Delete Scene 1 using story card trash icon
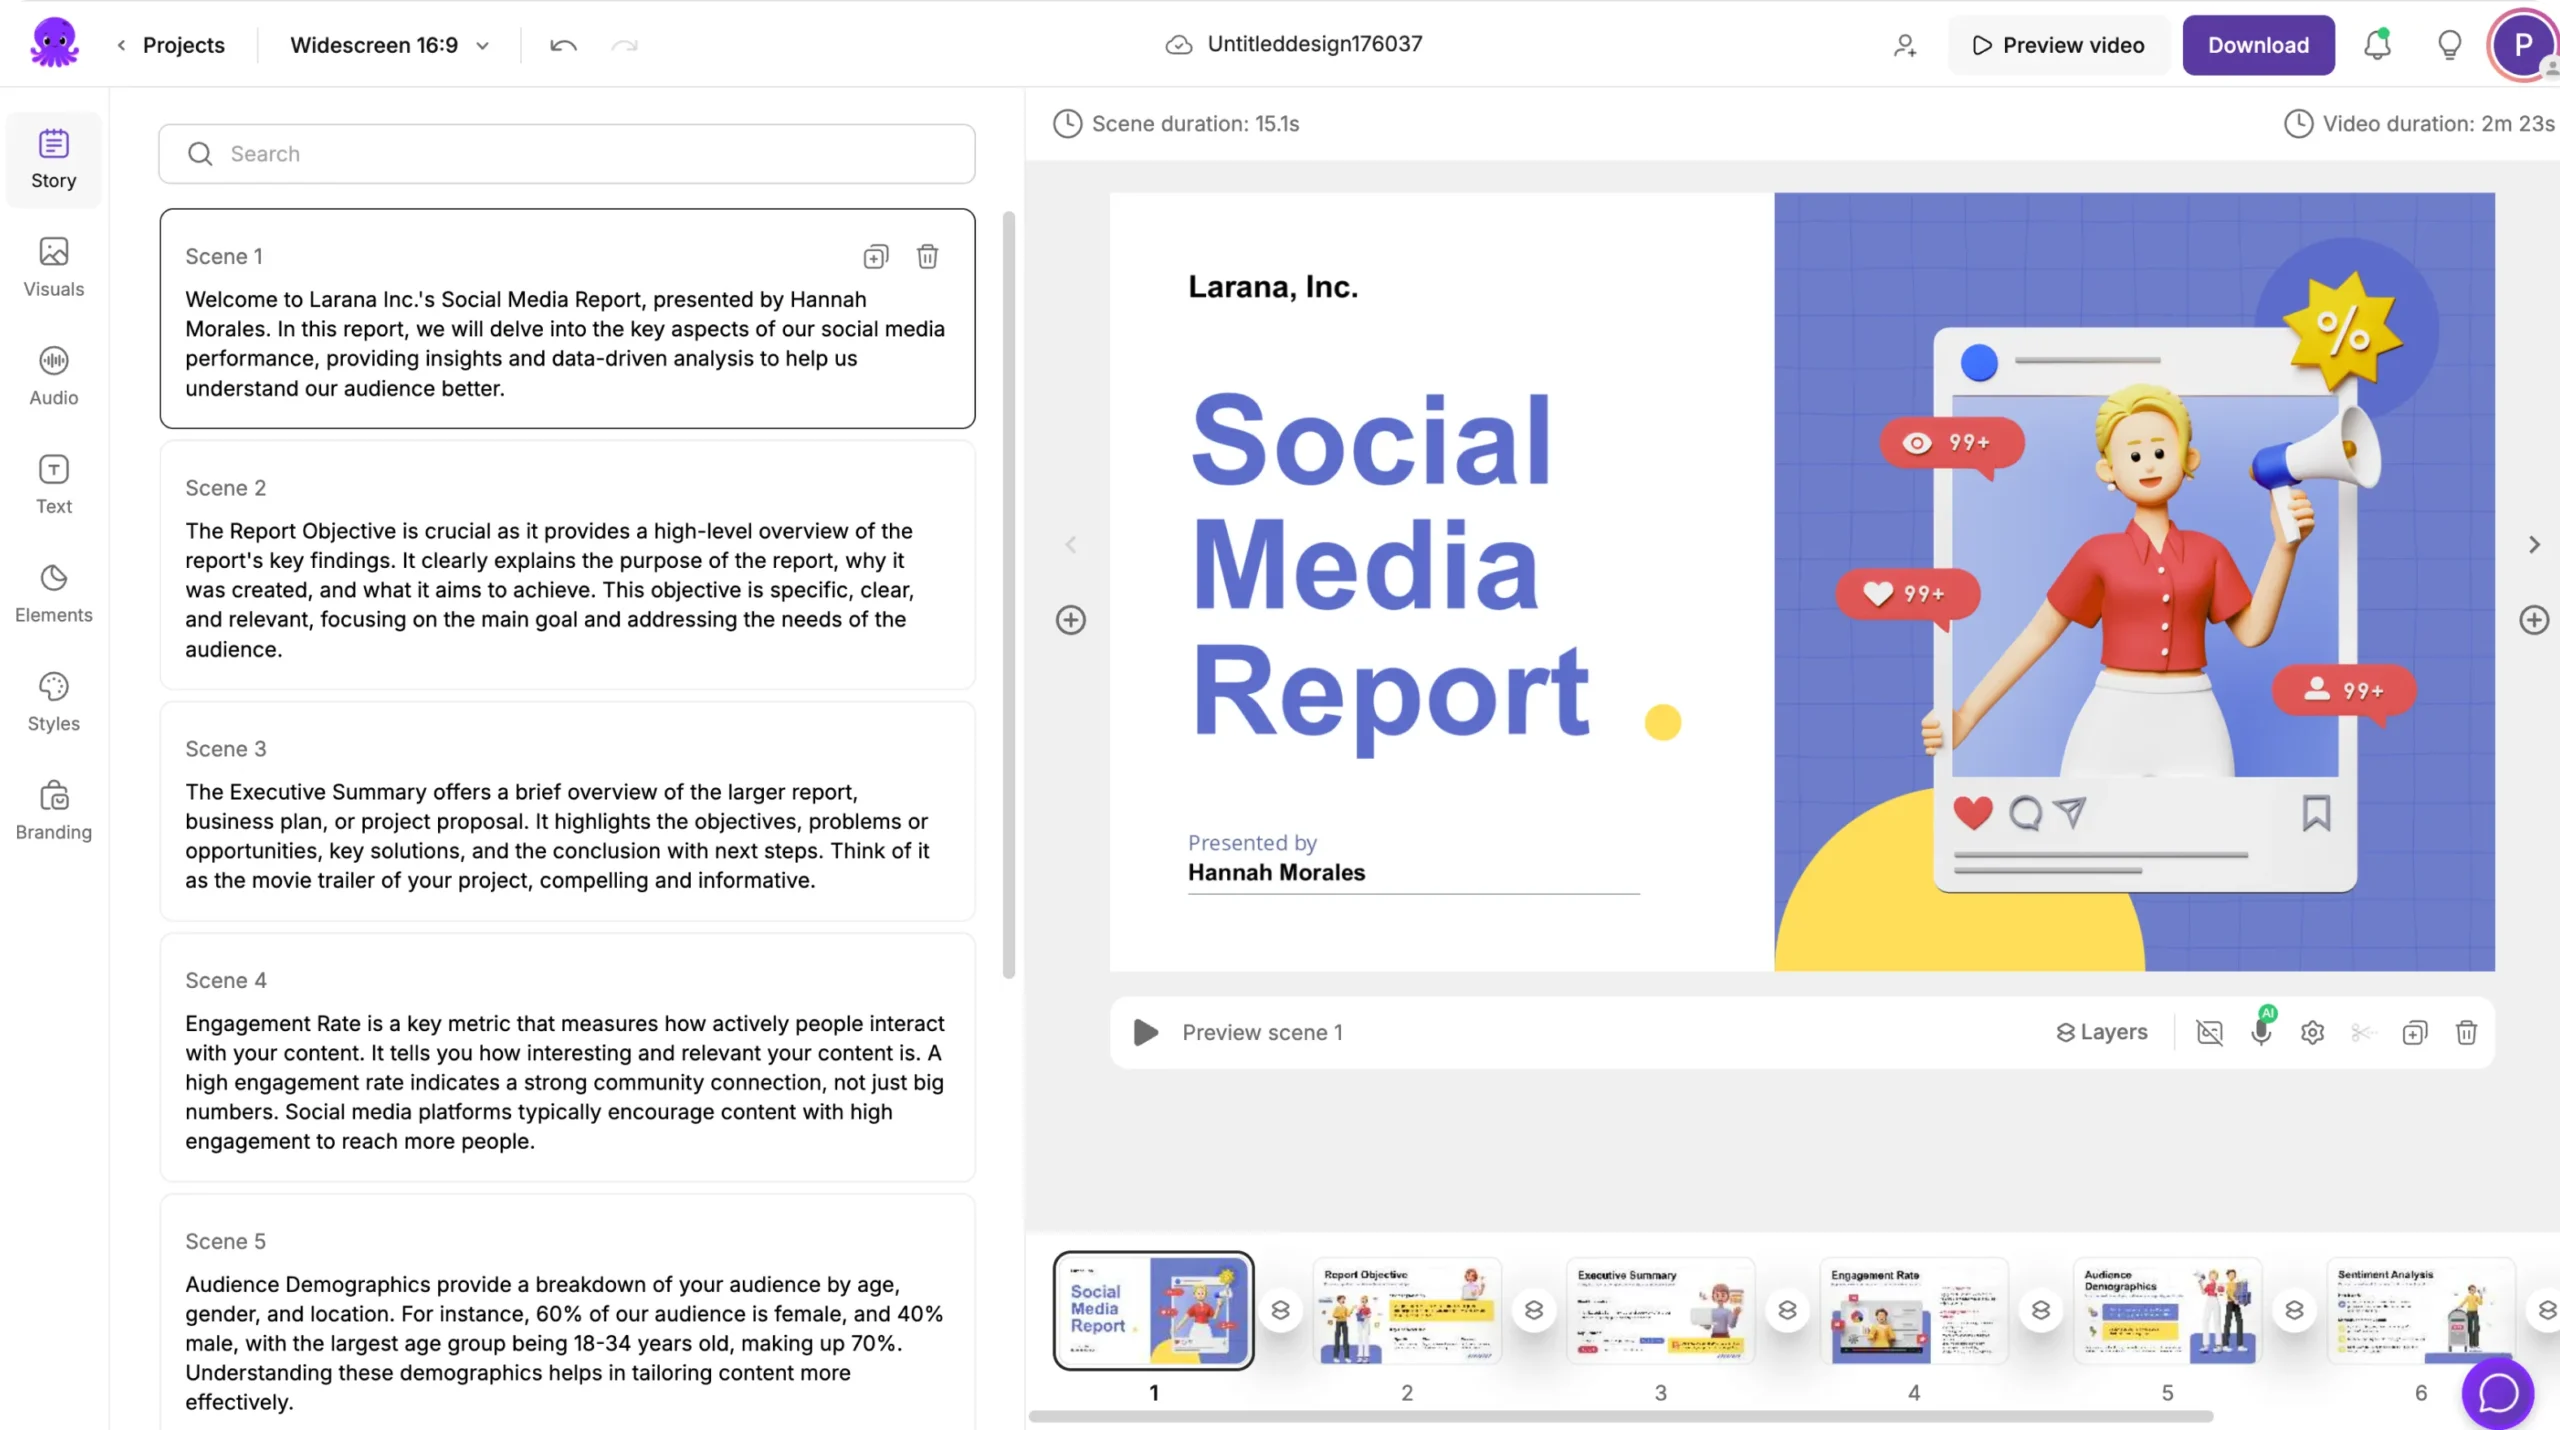 coord(927,257)
